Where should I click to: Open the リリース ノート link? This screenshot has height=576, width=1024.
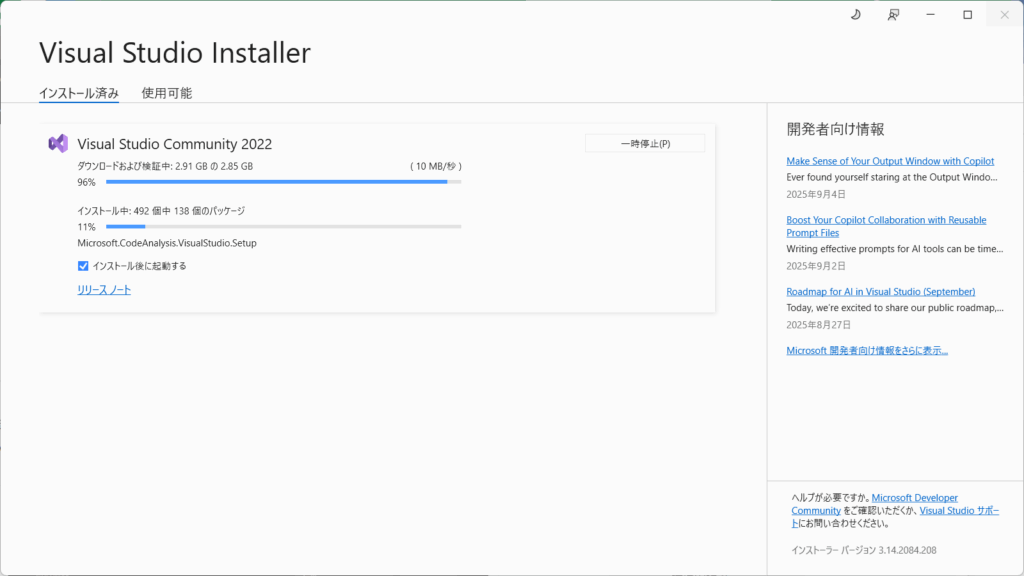click(104, 290)
